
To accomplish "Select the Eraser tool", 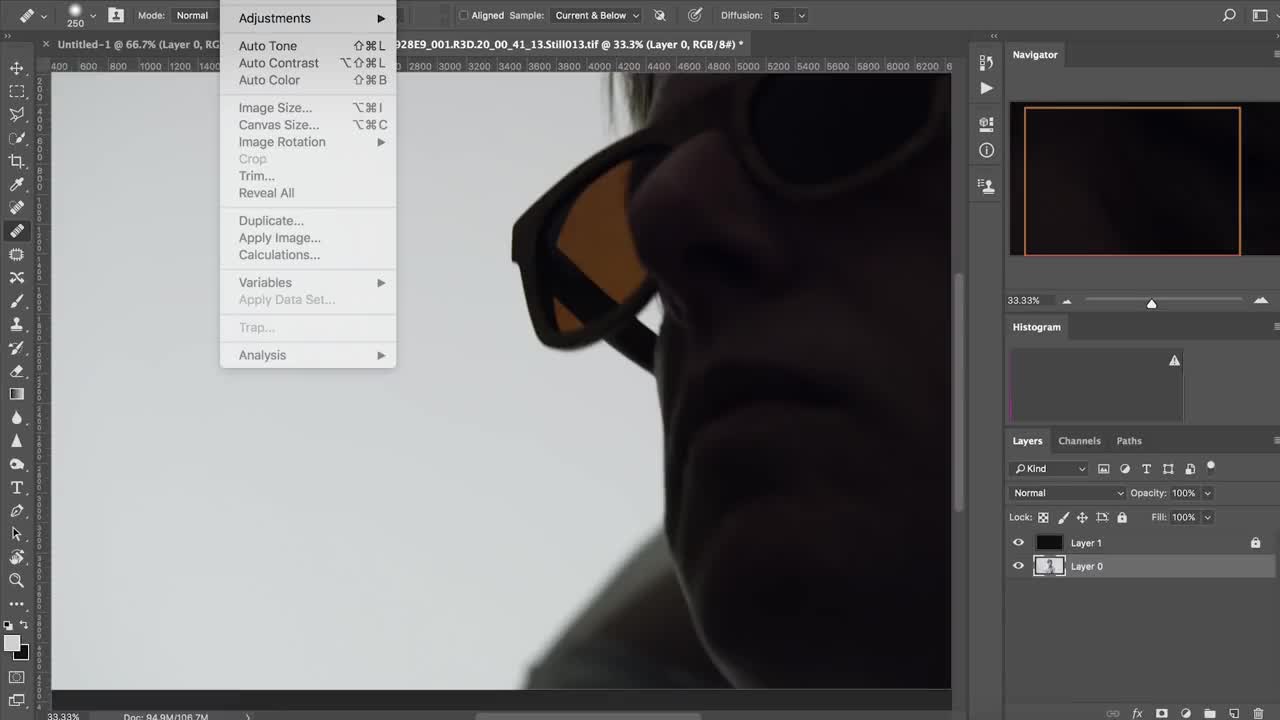I will point(16,371).
